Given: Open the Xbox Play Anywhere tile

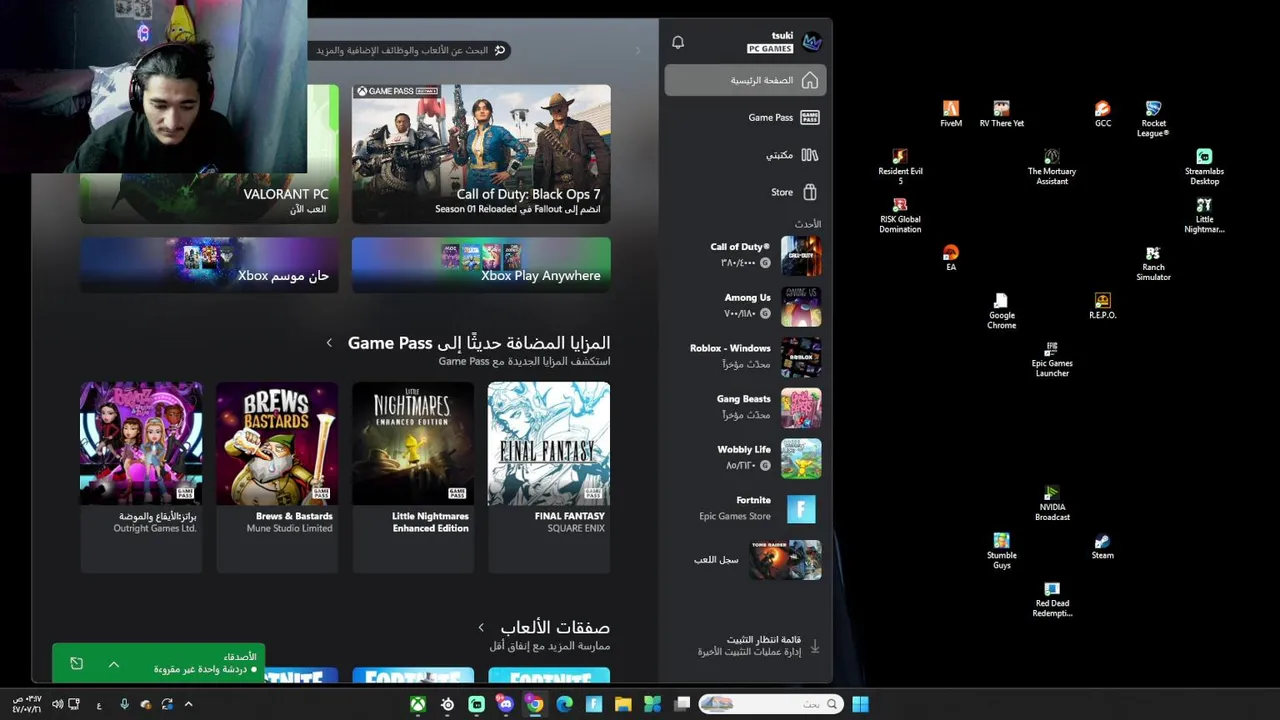Looking at the screenshot, I should coord(481,265).
